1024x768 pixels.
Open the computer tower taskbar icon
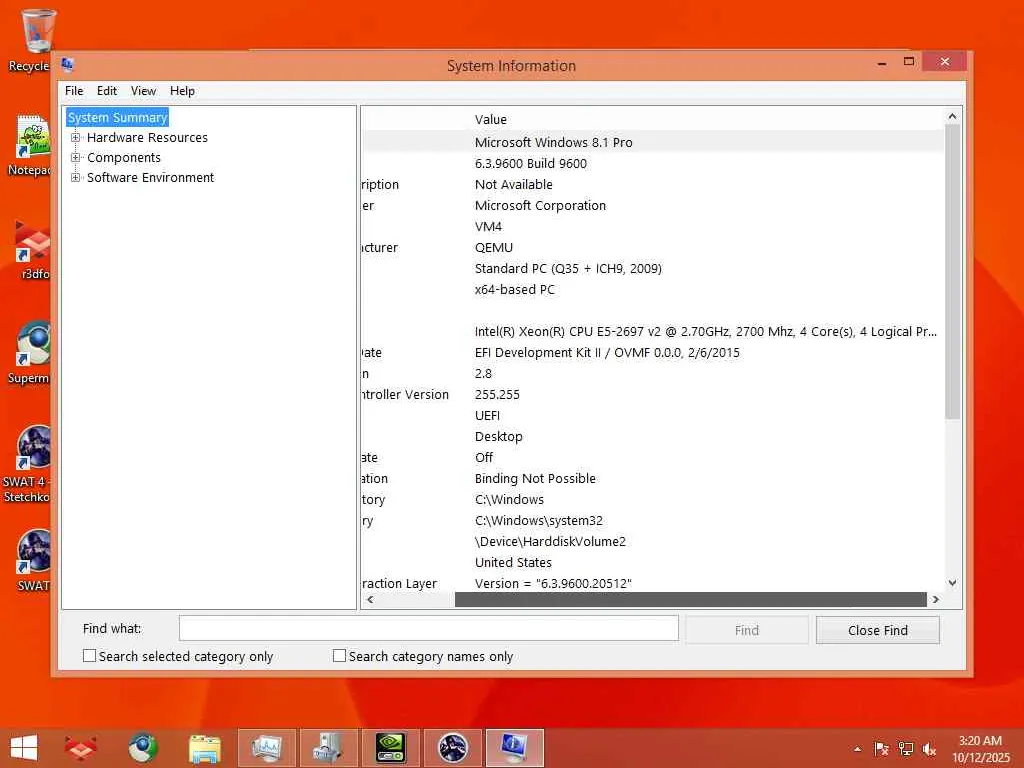[x=328, y=748]
